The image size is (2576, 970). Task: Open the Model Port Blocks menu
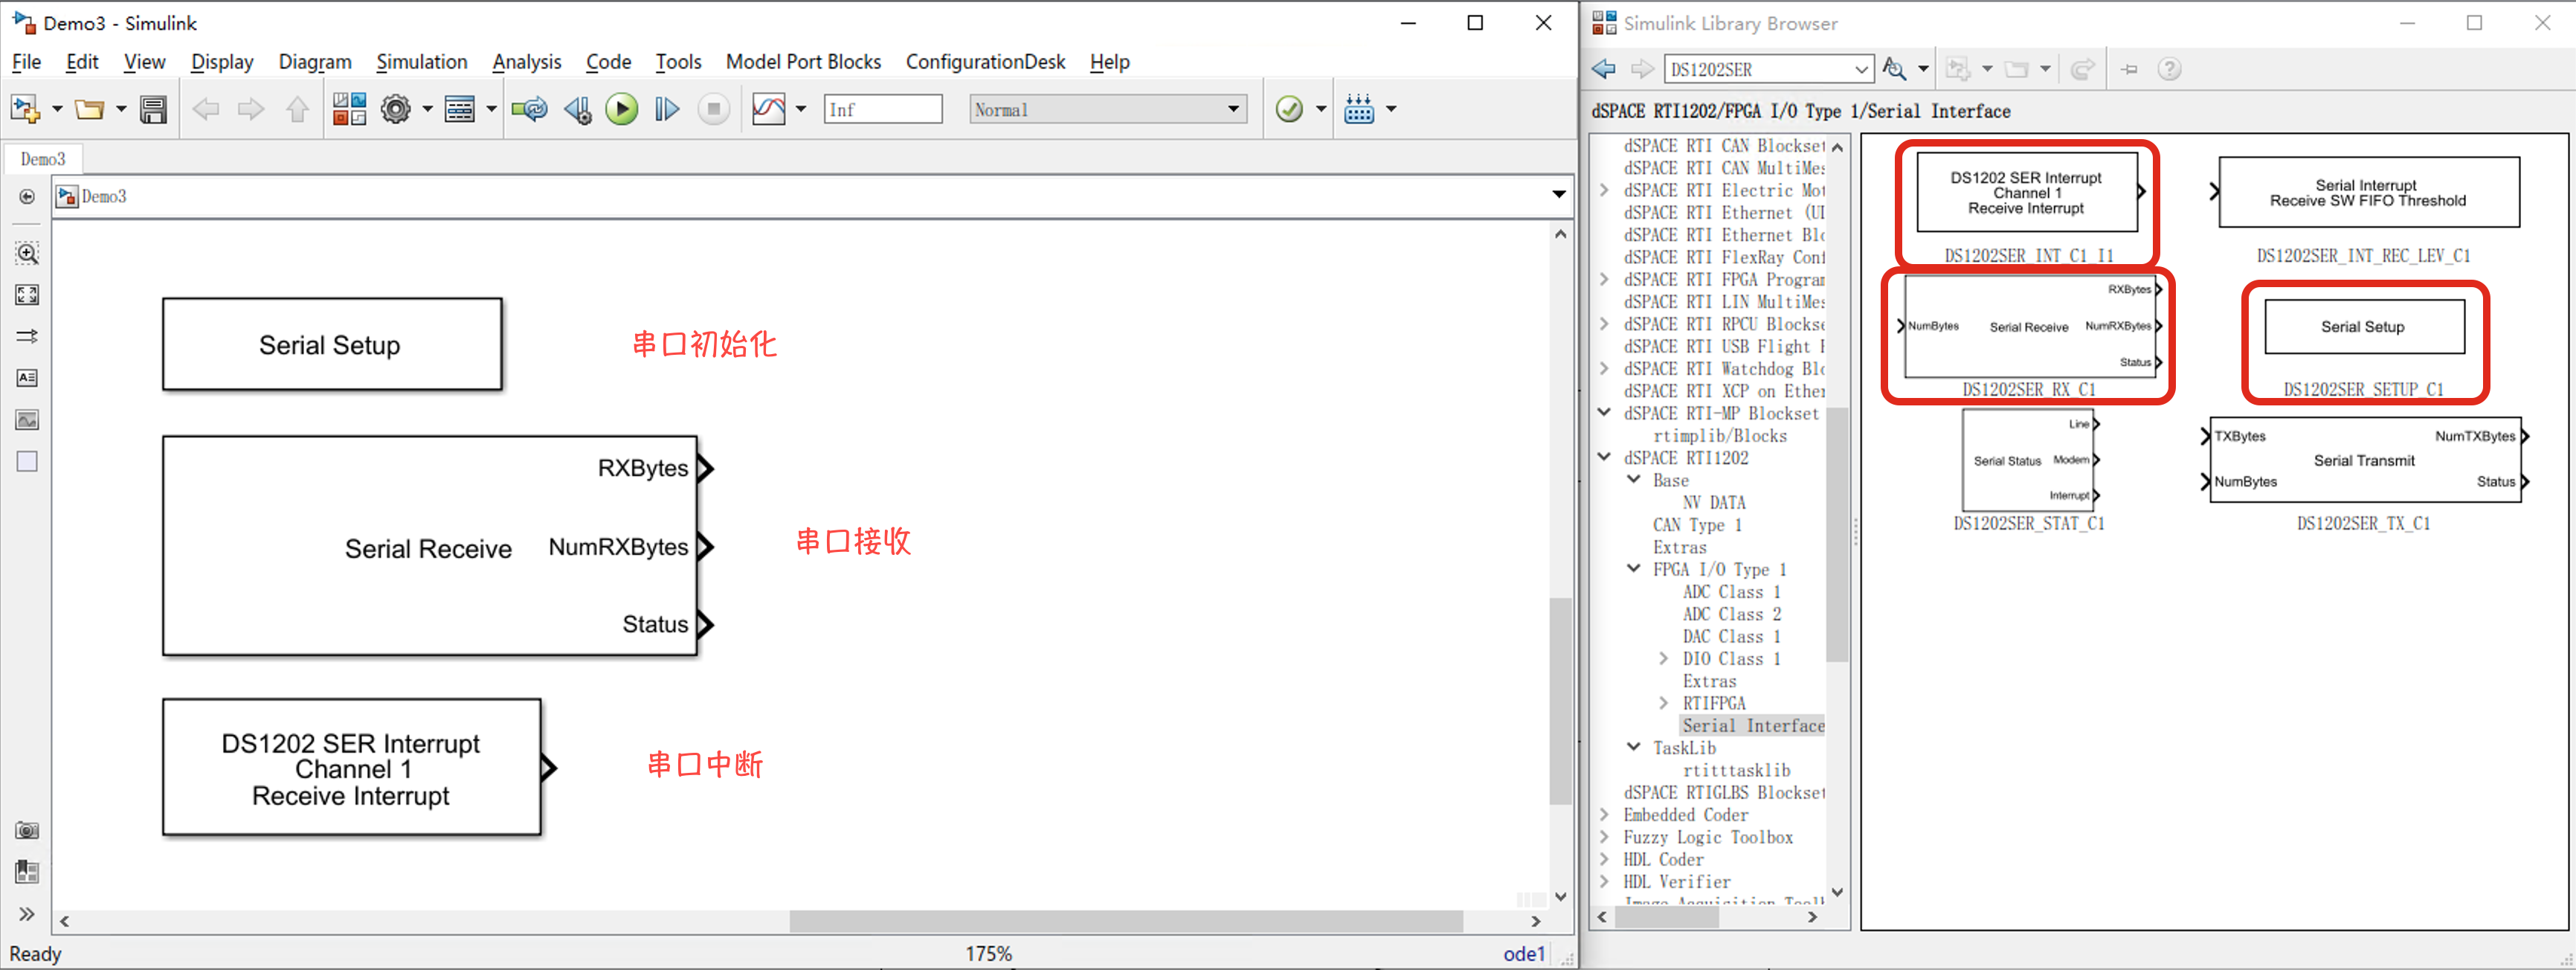803,62
